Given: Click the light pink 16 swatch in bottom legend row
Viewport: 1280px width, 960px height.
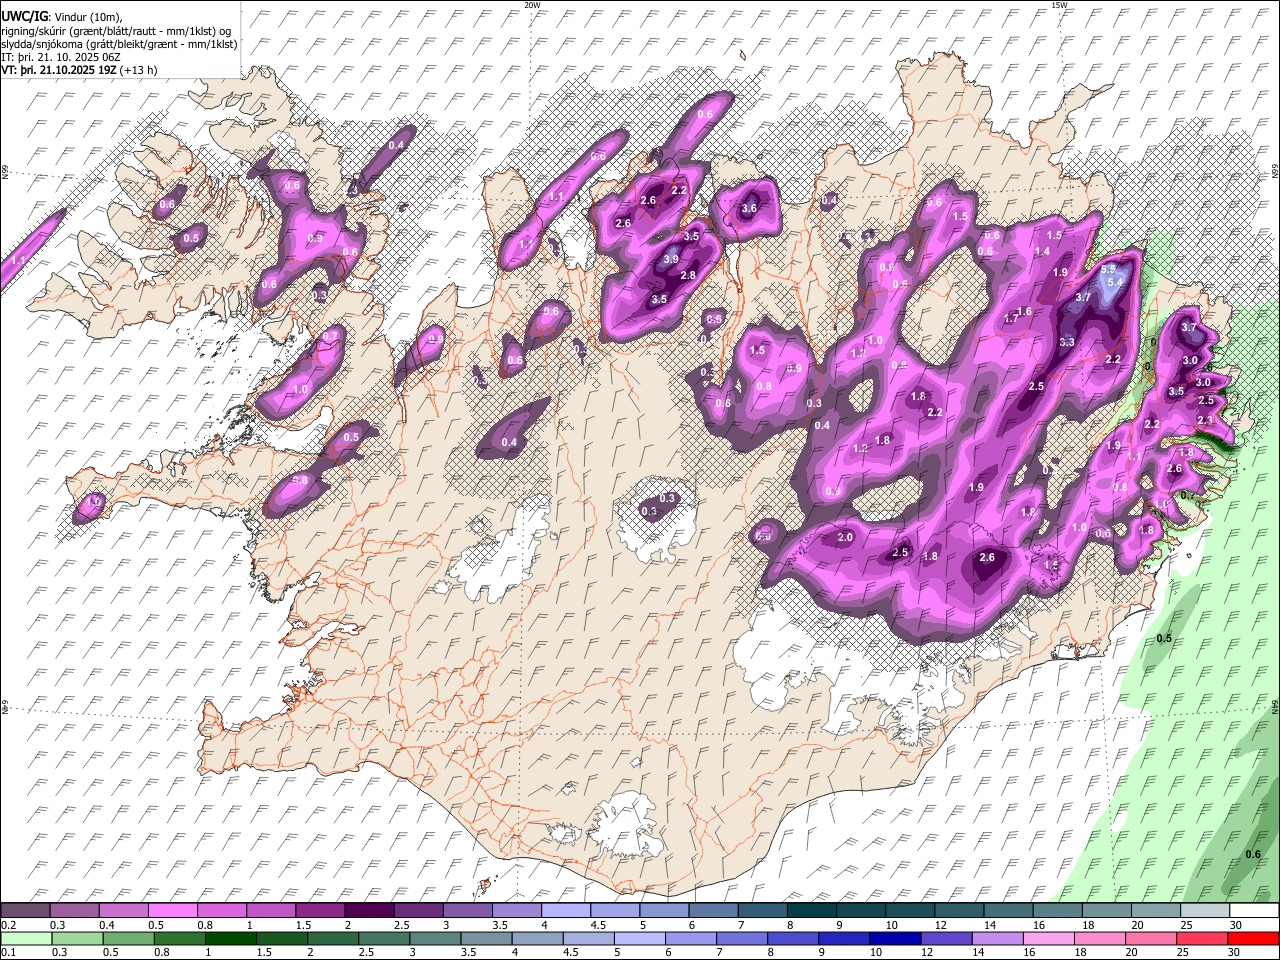Looking at the screenshot, I should pos(1048,938).
